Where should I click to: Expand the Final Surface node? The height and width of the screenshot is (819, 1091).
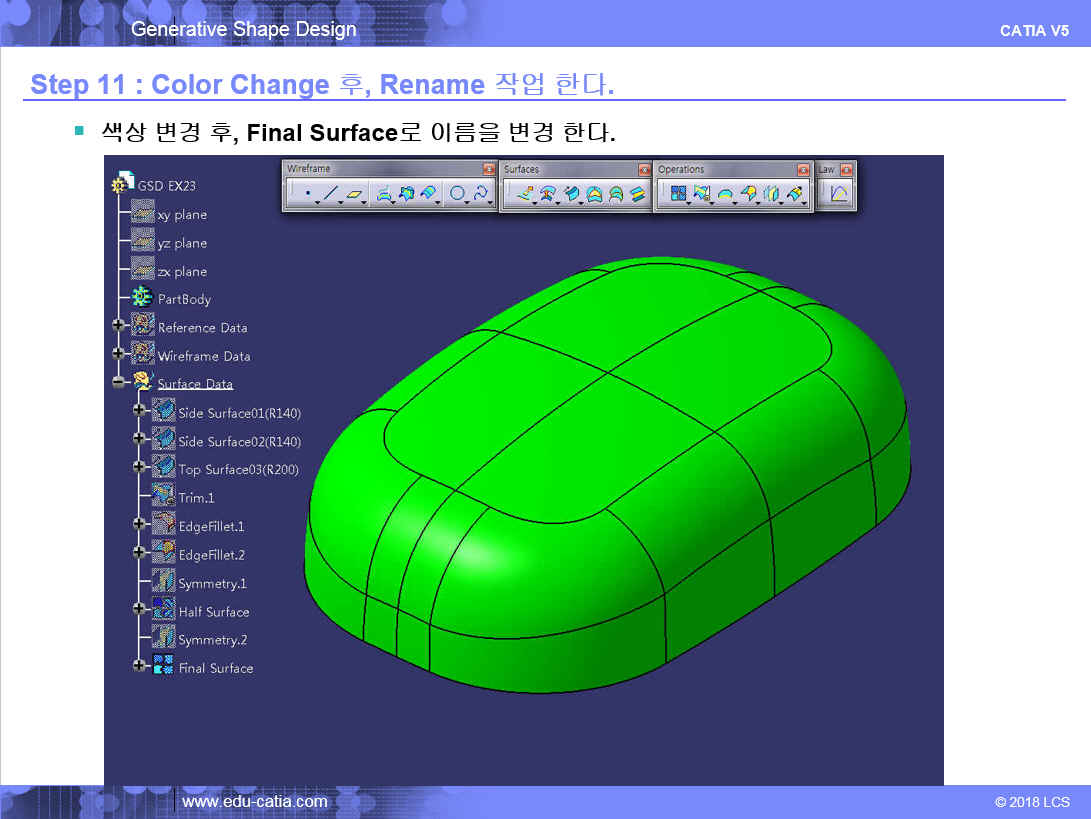[x=139, y=665]
